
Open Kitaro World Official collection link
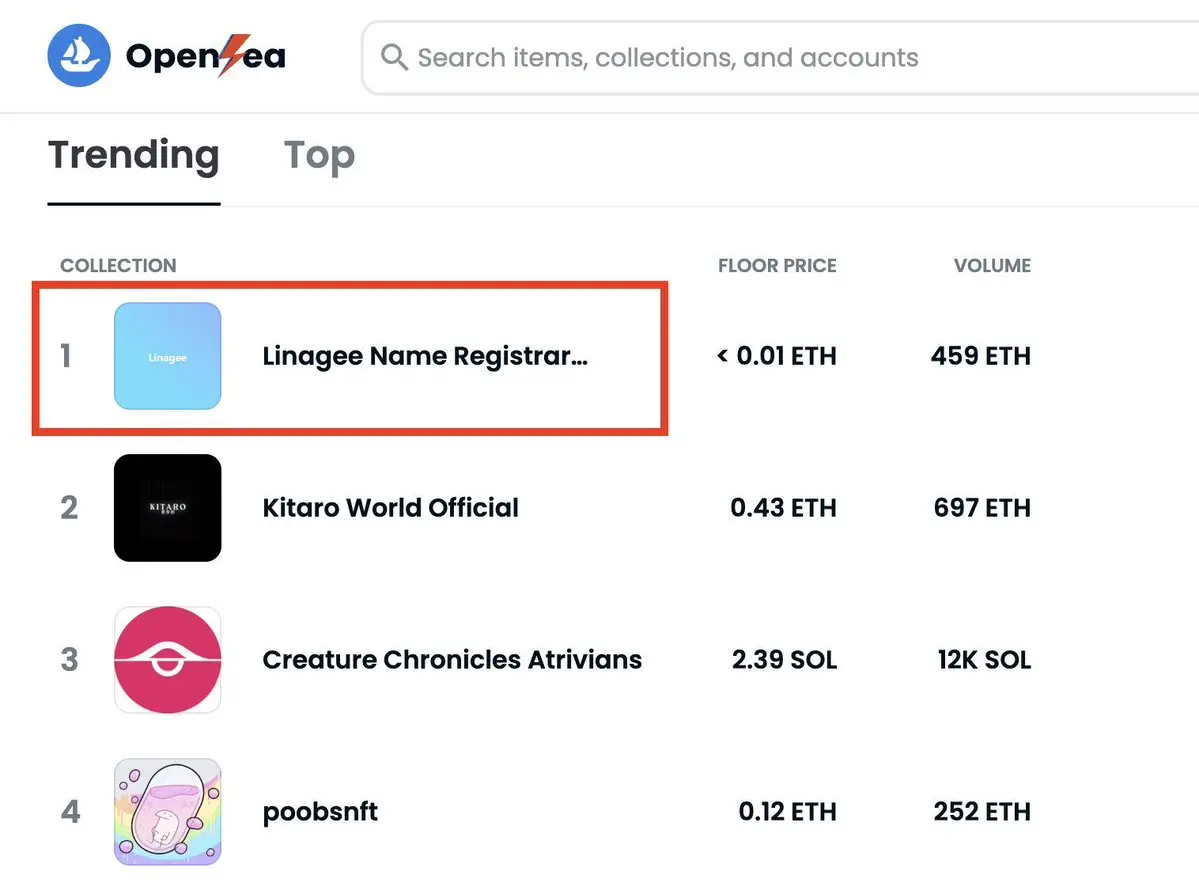point(390,508)
